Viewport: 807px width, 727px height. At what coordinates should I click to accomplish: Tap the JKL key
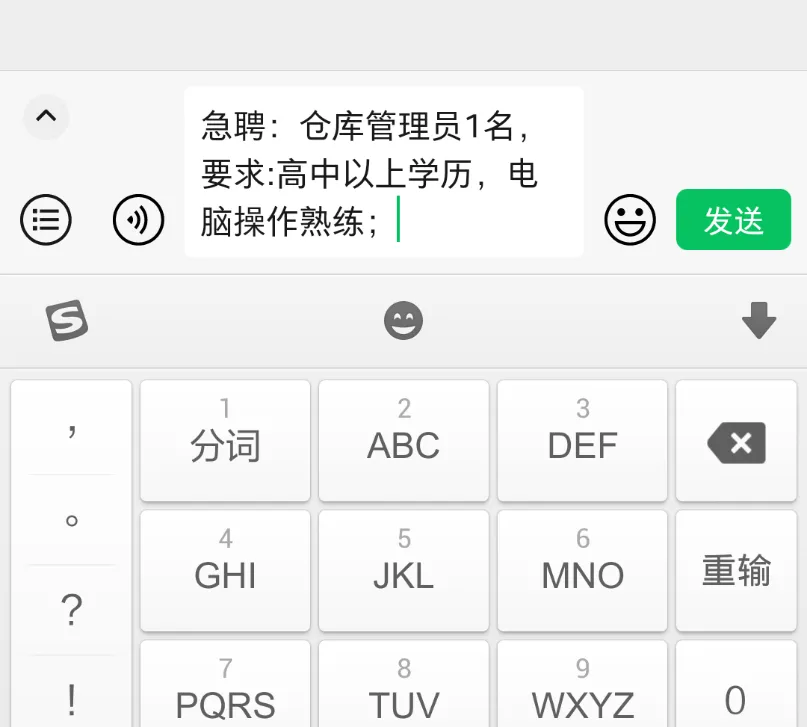tap(404, 571)
